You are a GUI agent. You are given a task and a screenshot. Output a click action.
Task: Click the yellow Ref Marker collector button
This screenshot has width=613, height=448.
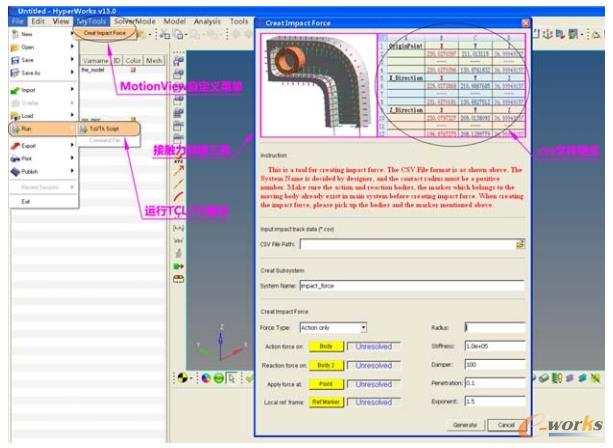pos(326,402)
